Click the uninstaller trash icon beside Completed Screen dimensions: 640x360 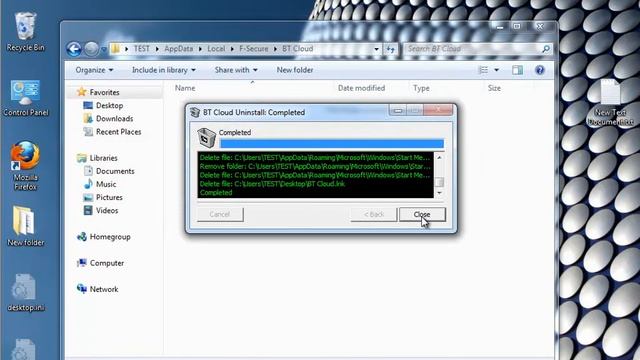click(206, 138)
